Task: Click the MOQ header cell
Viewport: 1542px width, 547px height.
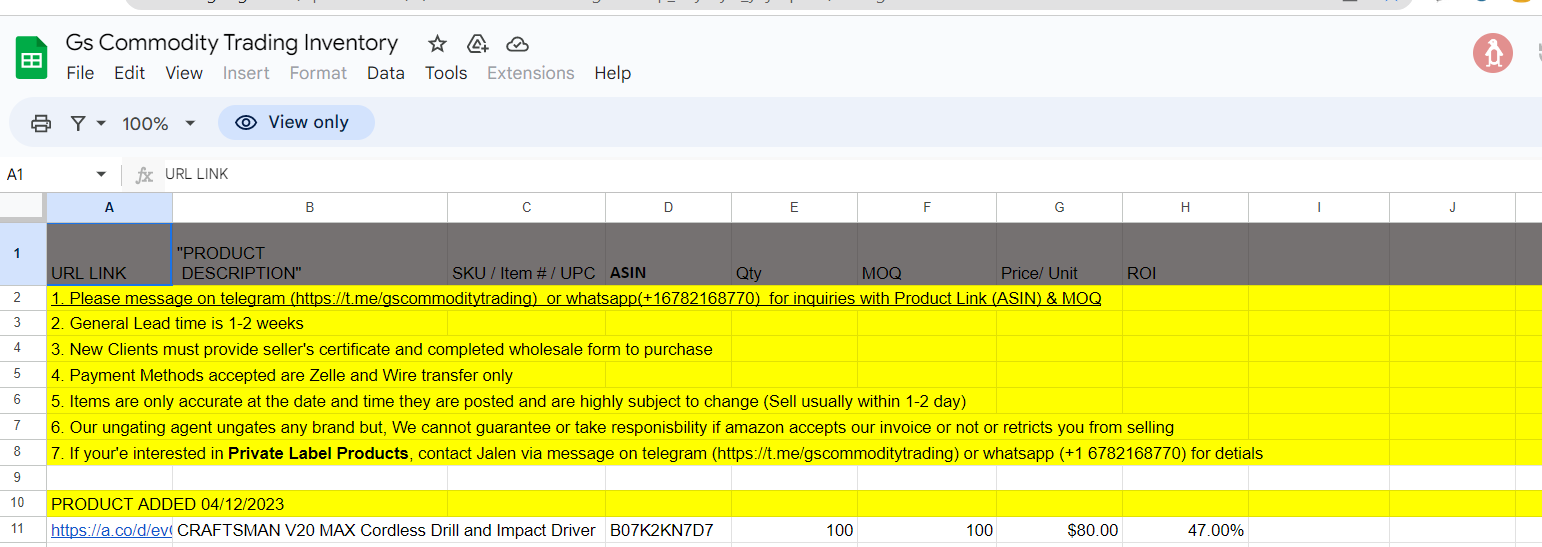Action: 927,254
